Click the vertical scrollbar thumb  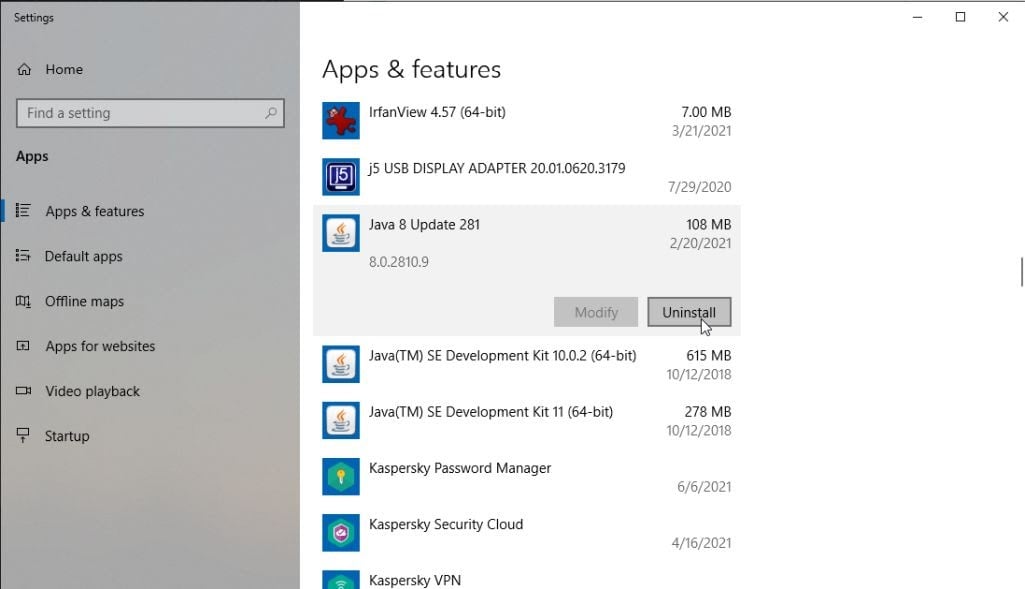coord(1021,271)
